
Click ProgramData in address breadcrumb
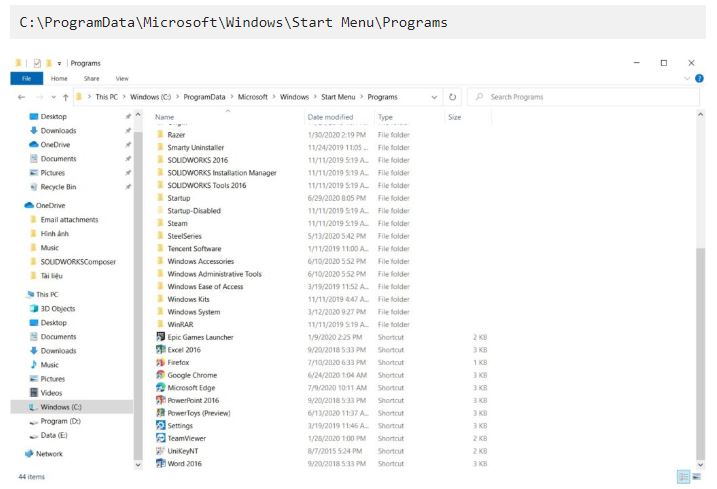[x=204, y=97]
